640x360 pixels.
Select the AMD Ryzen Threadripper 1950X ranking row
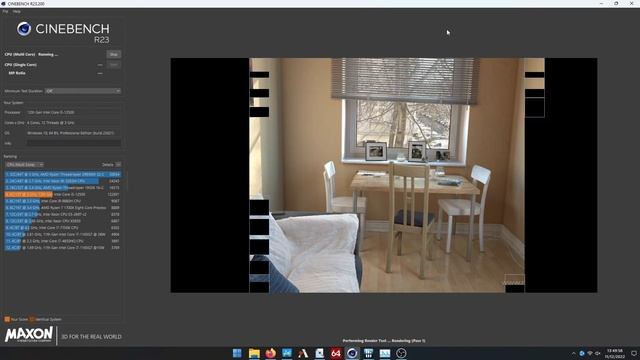[62, 188]
